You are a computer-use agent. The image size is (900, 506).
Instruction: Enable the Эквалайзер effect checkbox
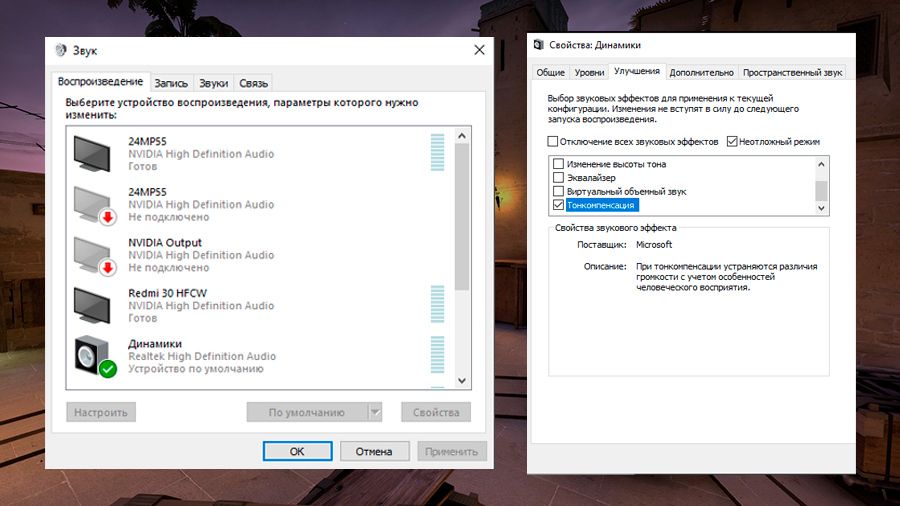[558, 177]
